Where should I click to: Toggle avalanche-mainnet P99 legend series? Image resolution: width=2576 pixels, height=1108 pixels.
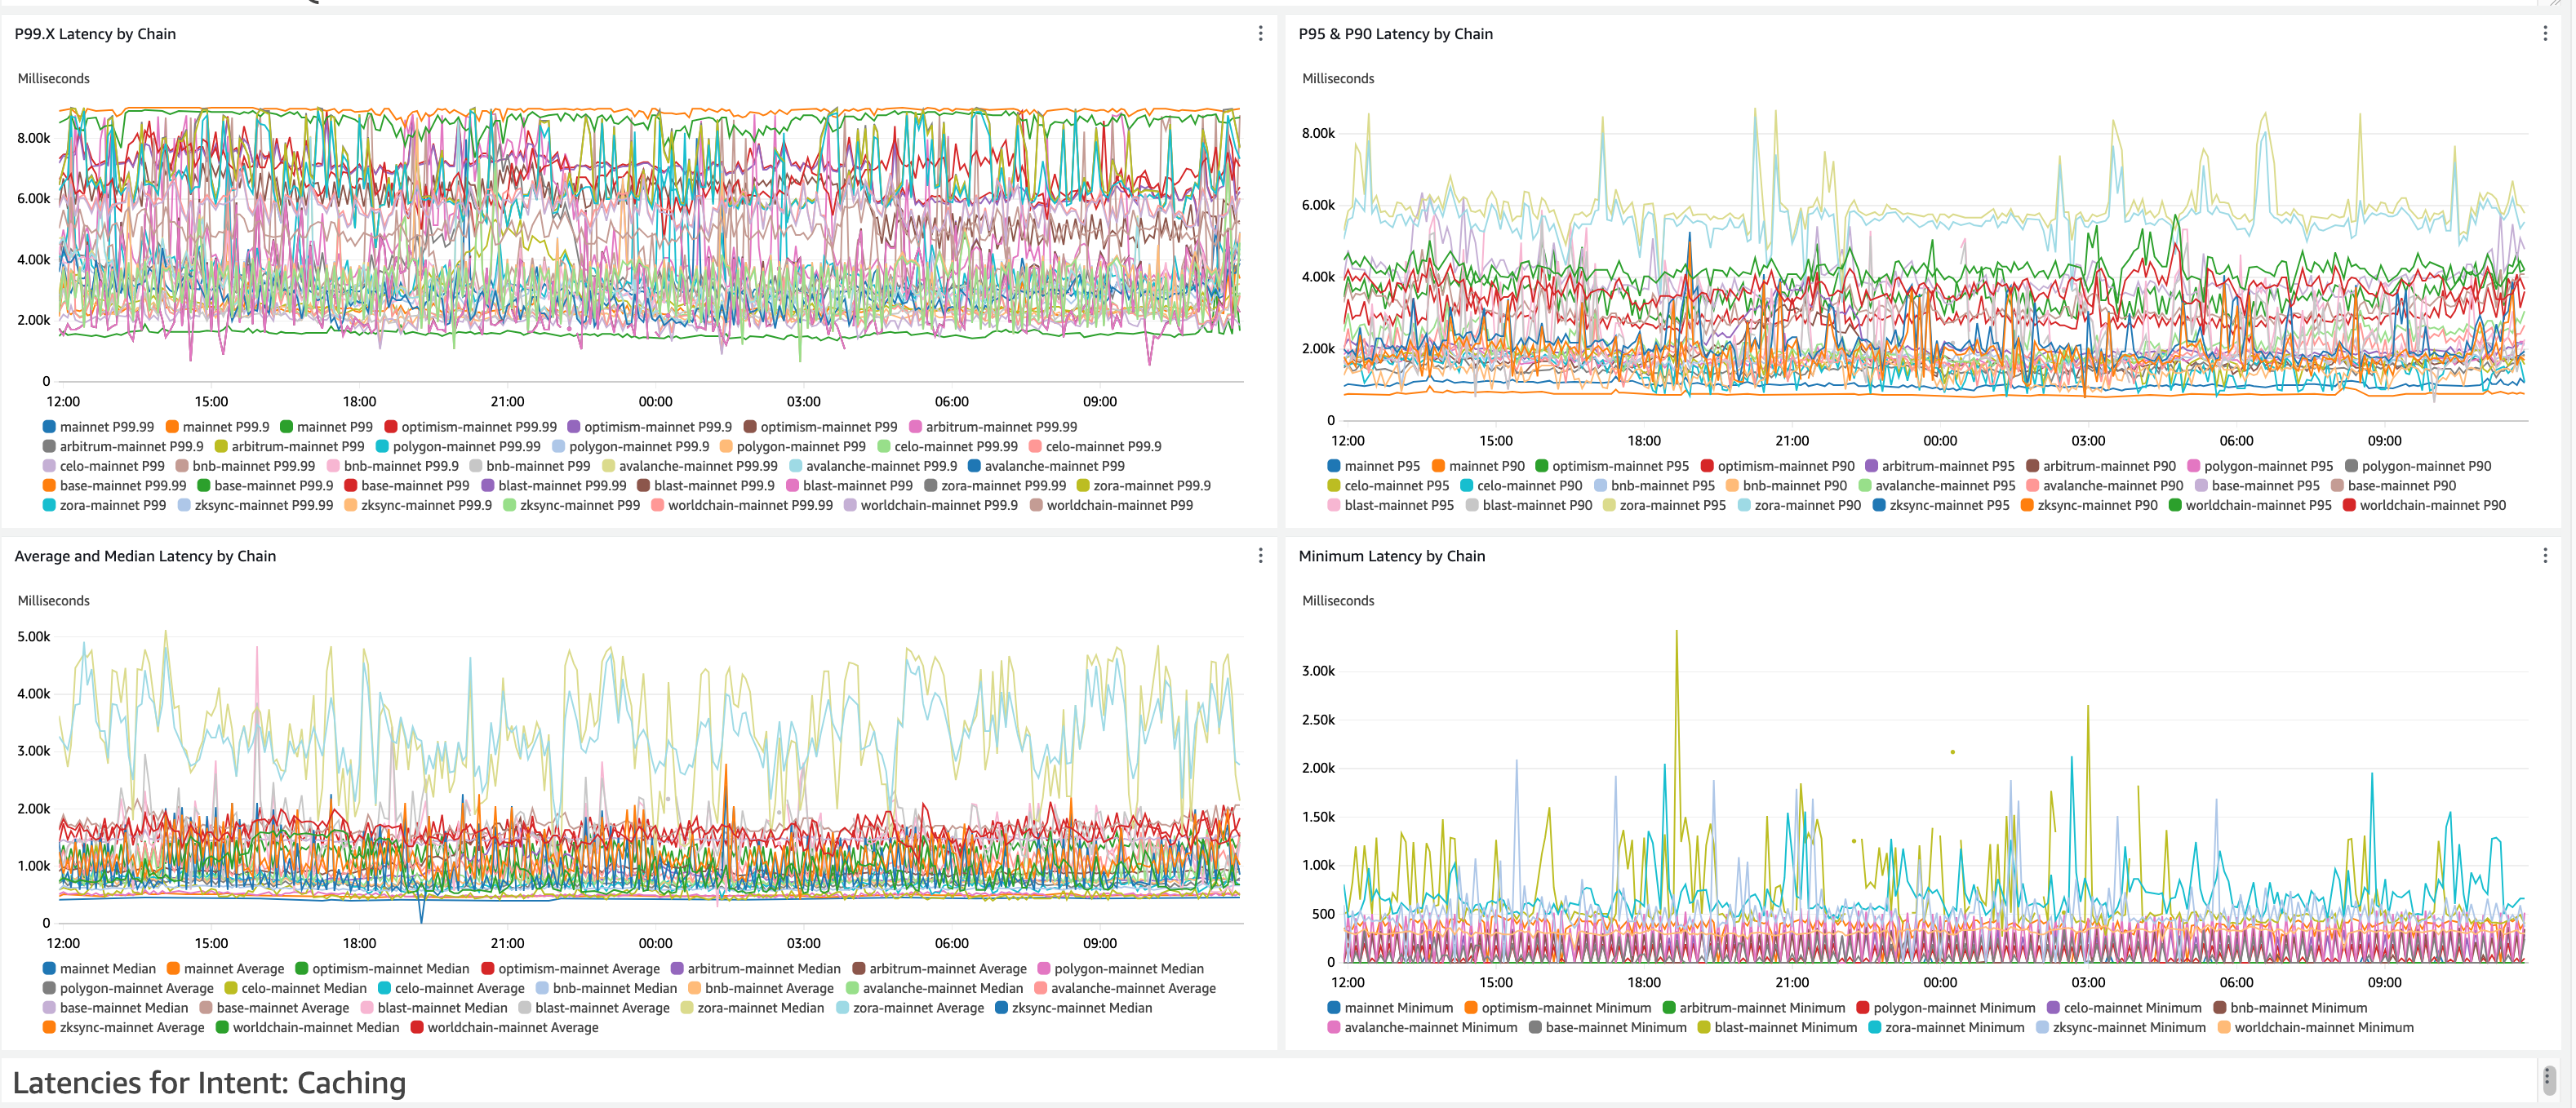pos(1046,466)
